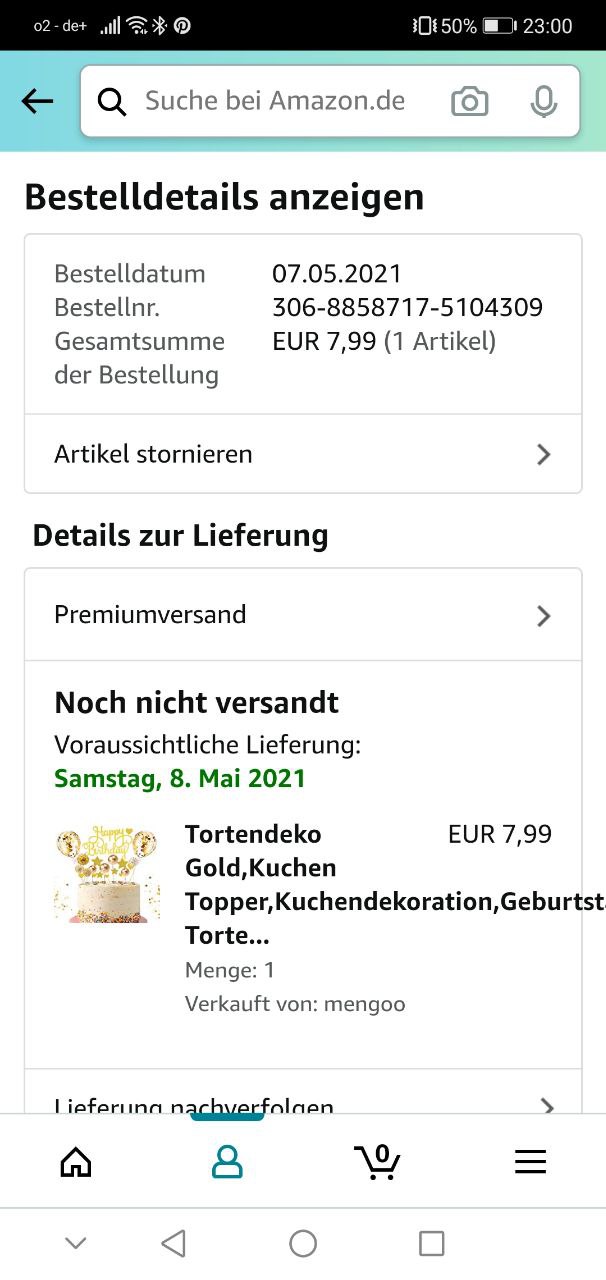Open camera search icon
606x1280 pixels.
469,101
